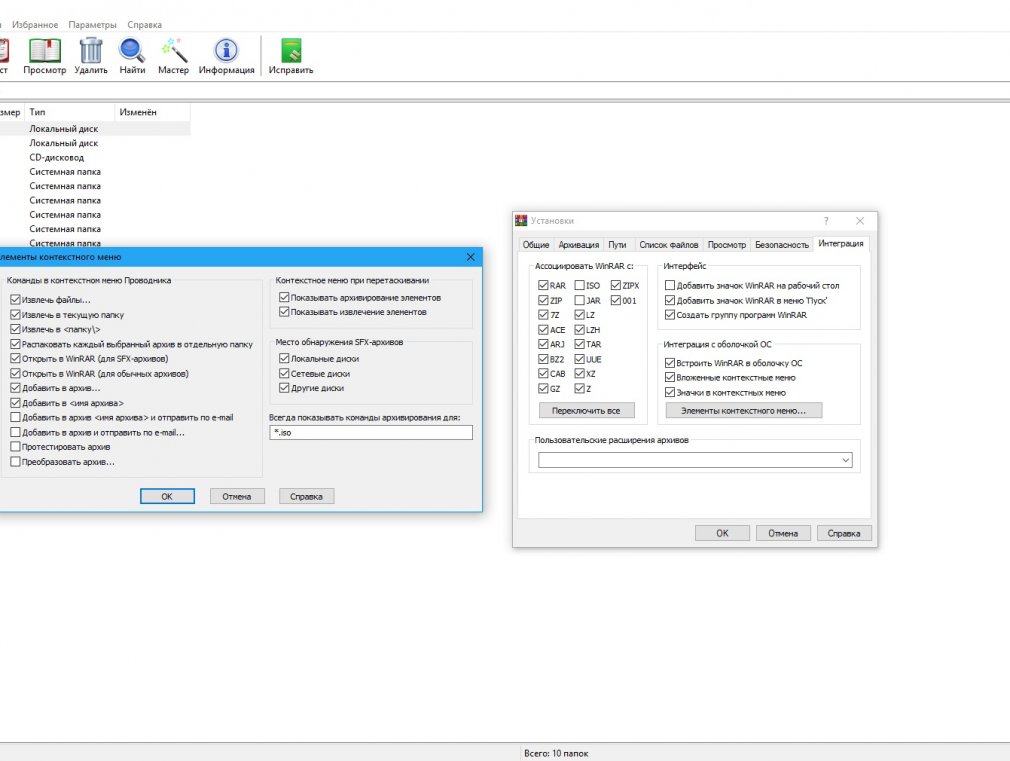This screenshot has width=1010, height=761.
Task: Click the question mark help in Установки
Action: pos(826,220)
